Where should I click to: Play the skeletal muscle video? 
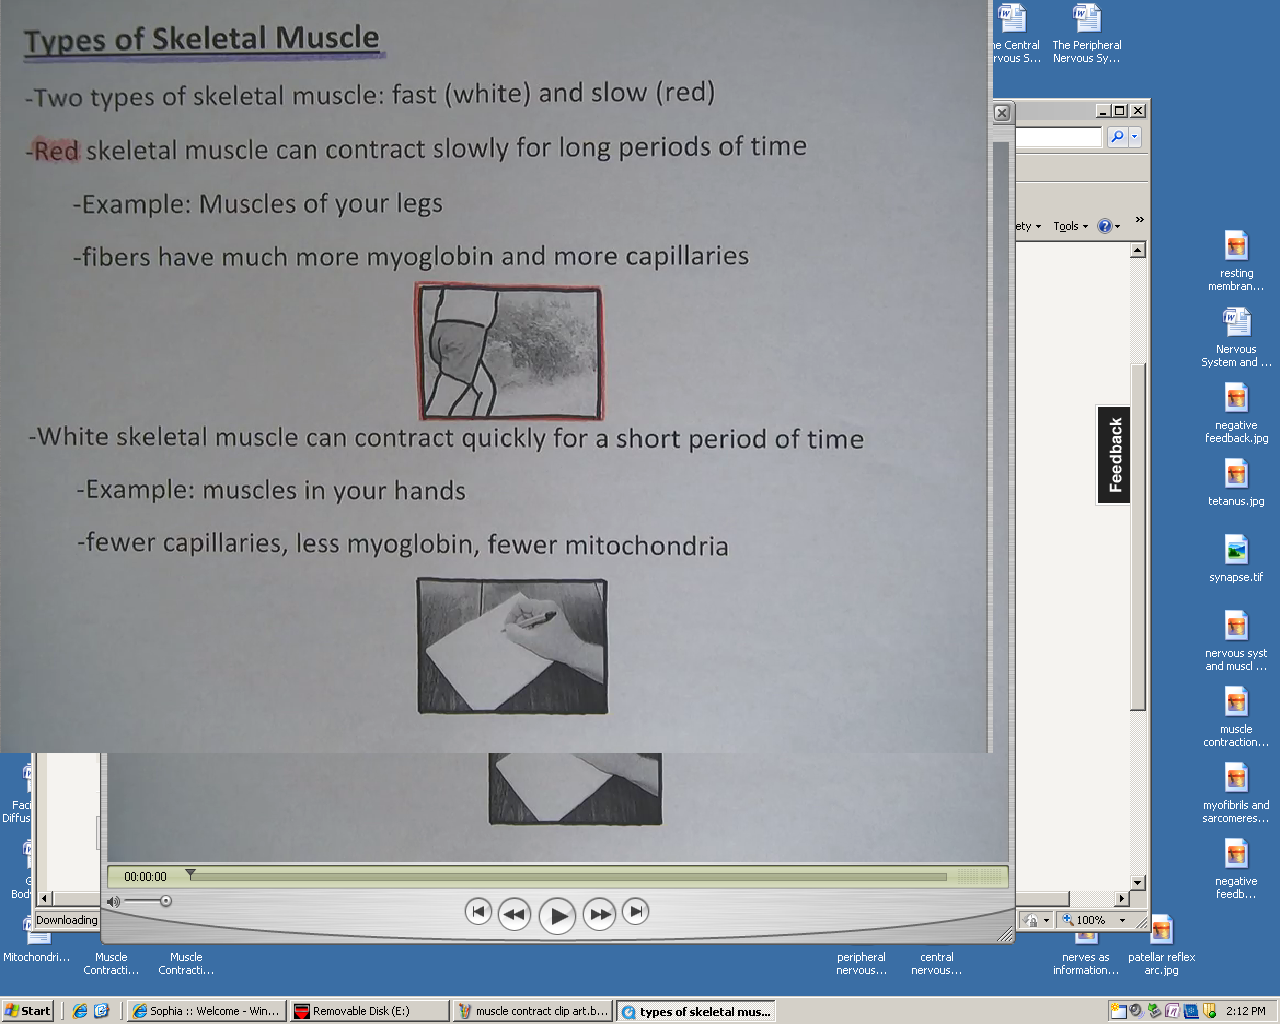coord(557,915)
